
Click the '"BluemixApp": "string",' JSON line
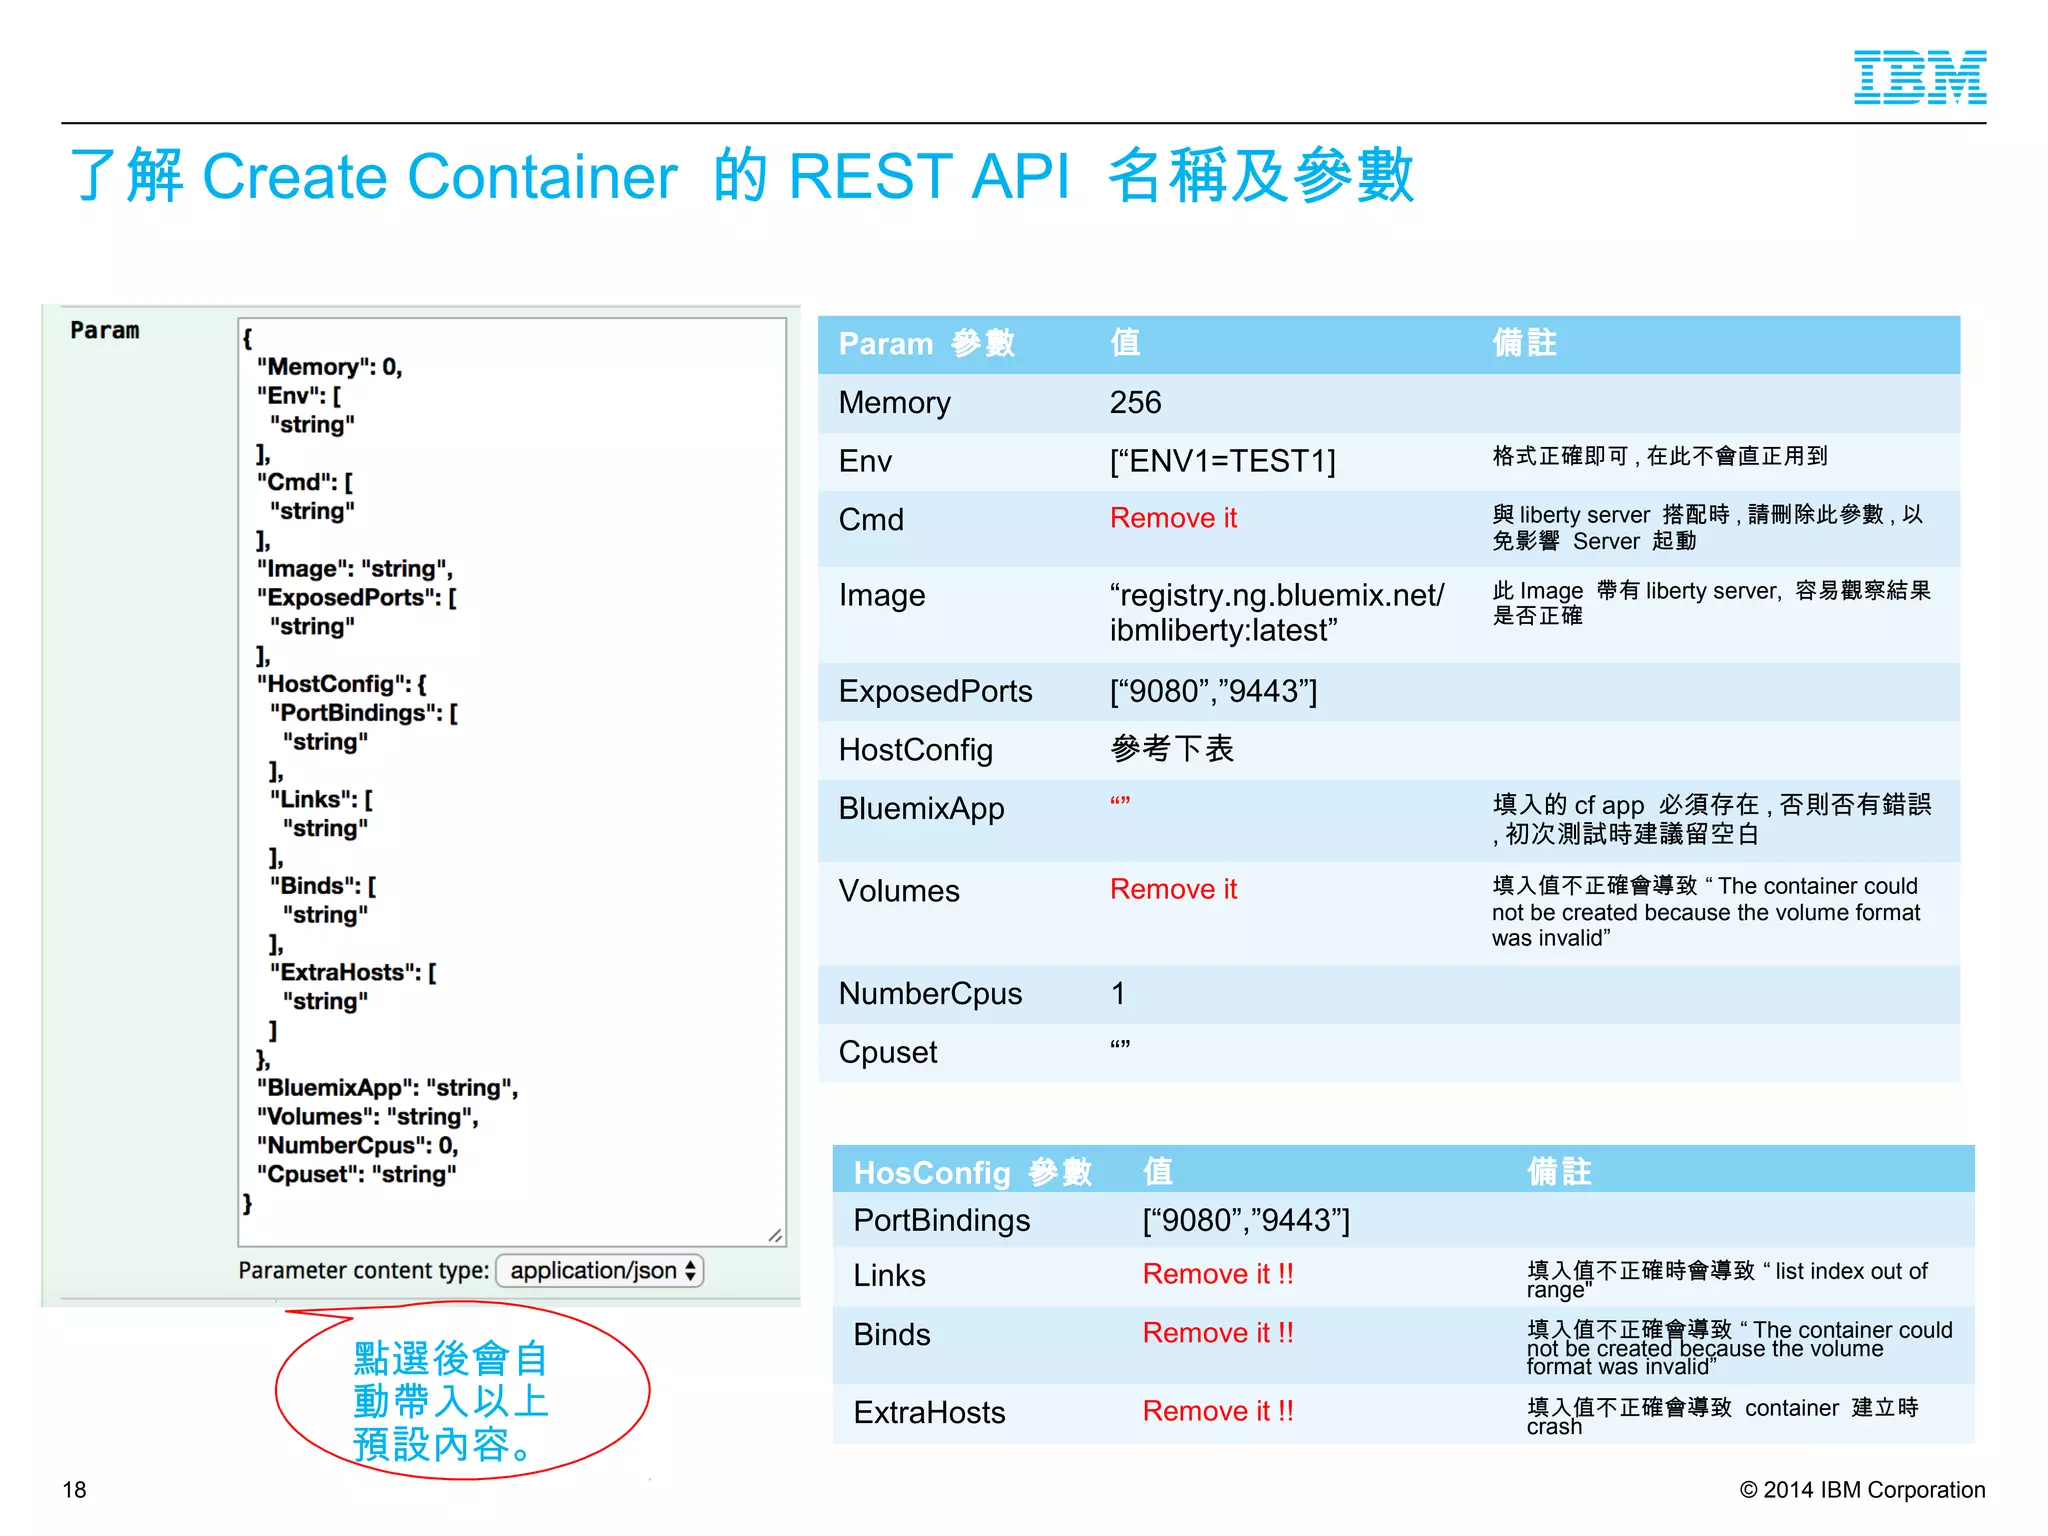click(388, 1087)
